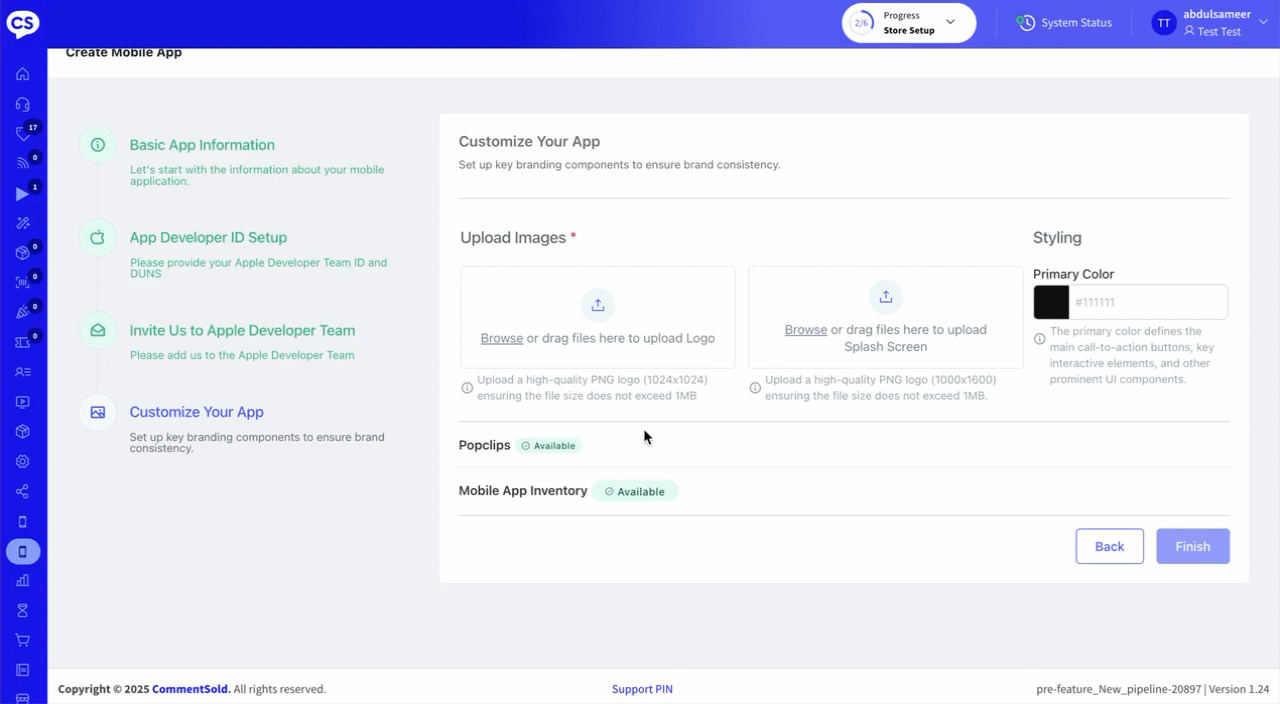Click the black Primary Color swatch

click(1051, 302)
